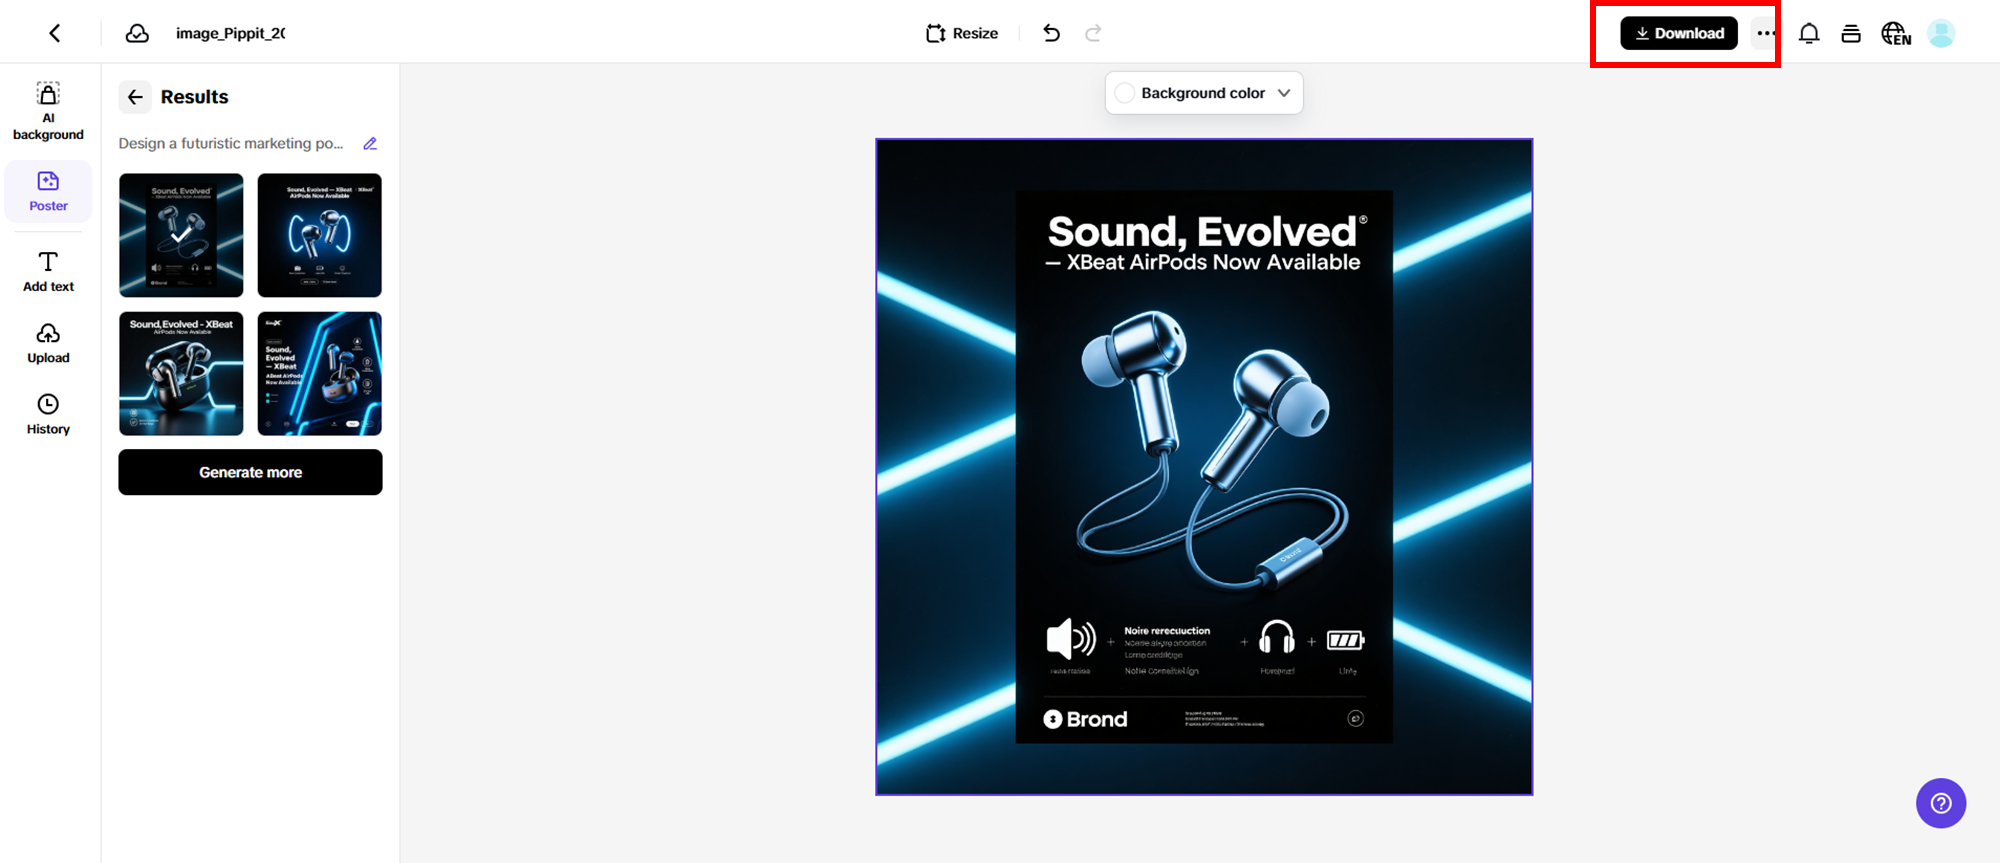This screenshot has height=863, width=2000.
Task: Expand the Background color dropdown
Action: [1204, 93]
